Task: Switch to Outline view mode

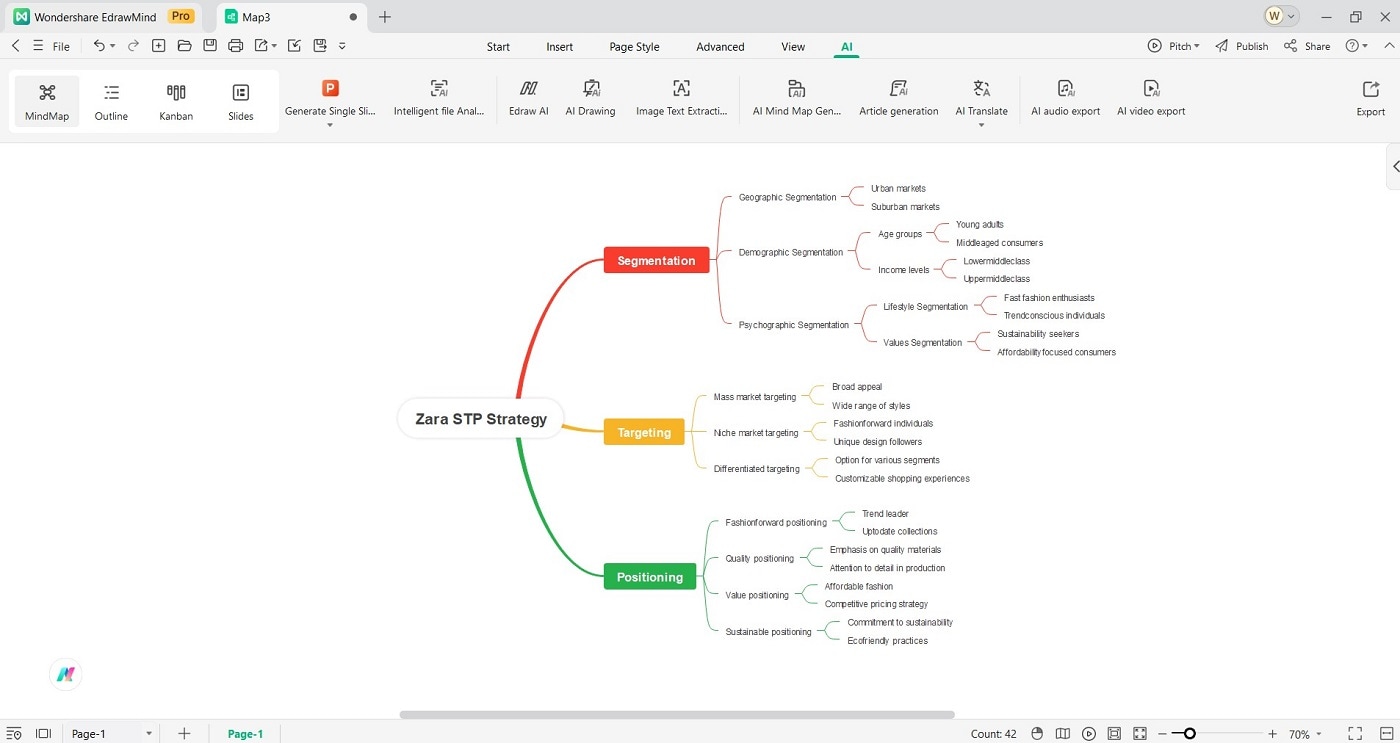Action: click(111, 102)
